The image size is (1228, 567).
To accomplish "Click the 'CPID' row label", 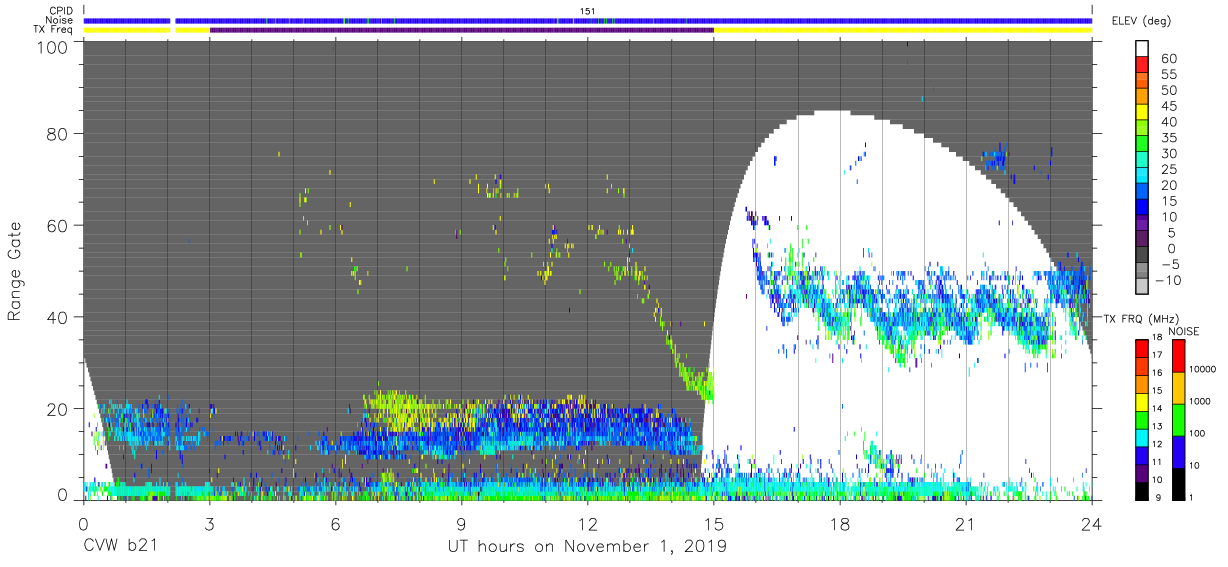I will tap(61, 11).
